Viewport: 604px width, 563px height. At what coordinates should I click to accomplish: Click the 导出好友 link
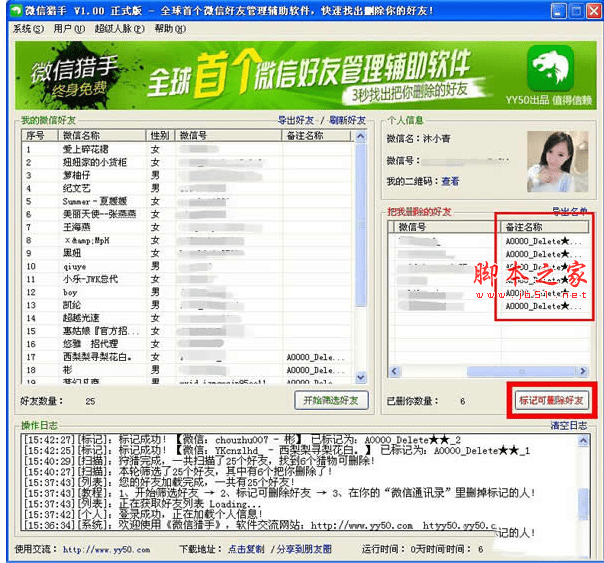(296, 121)
